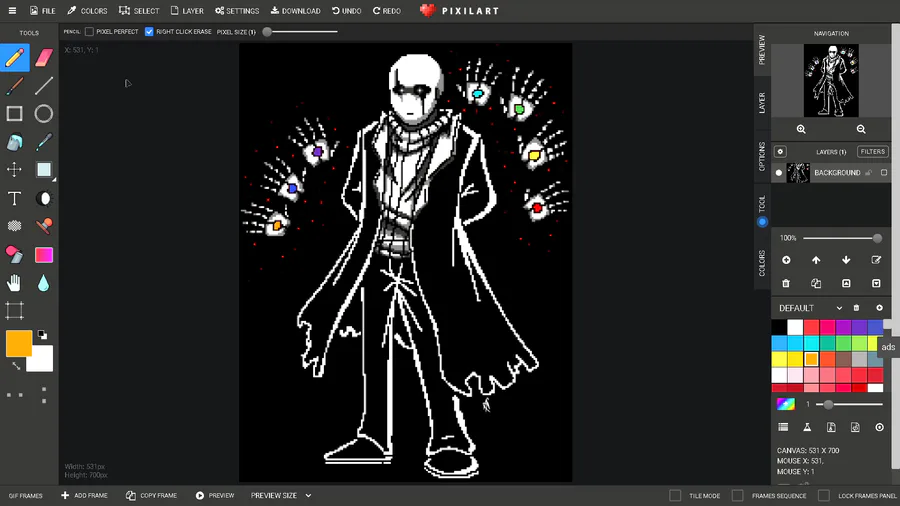The image size is (900, 506).
Task: Select the Line tool
Action: (x=44, y=85)
